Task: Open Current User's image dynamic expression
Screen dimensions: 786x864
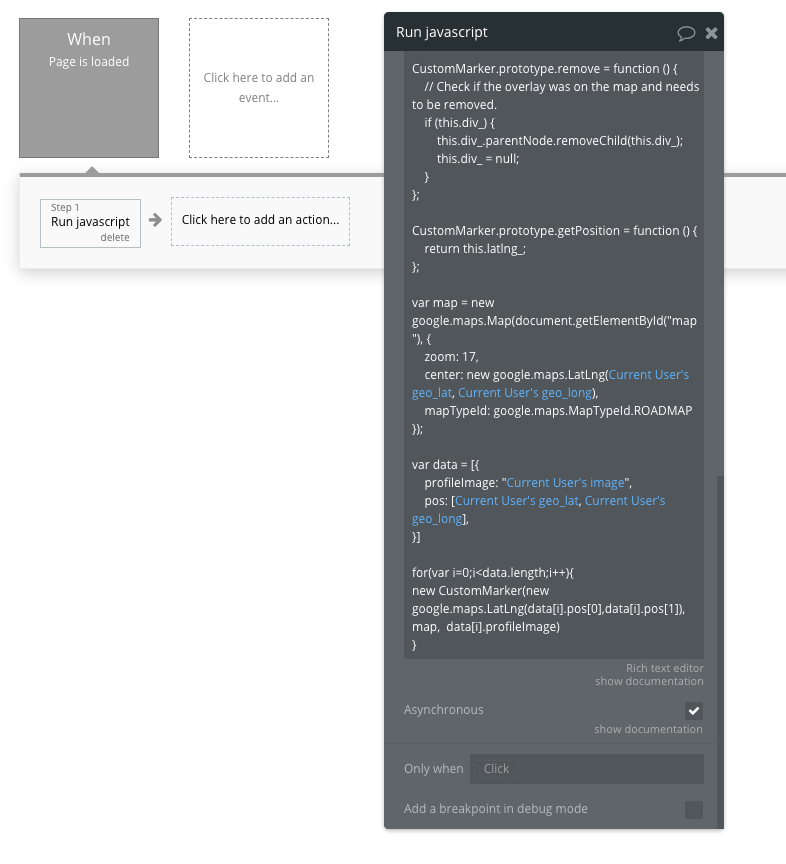Action: pos(566,483)
